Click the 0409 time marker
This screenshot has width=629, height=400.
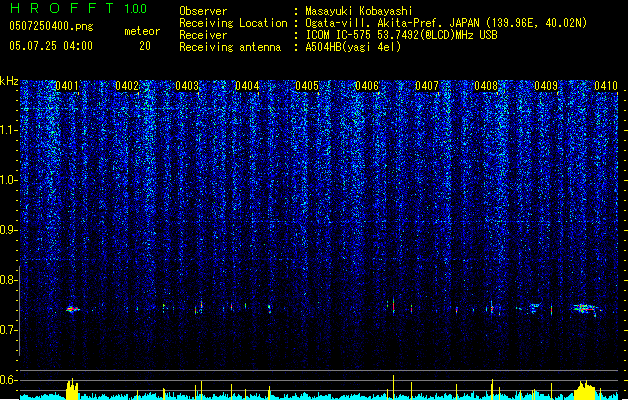[546, 86]
